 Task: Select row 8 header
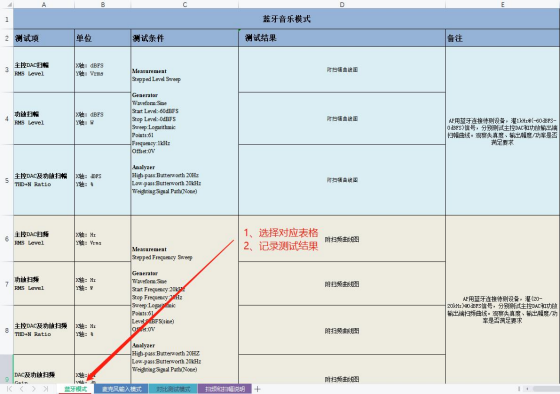(x=7, y=330)
